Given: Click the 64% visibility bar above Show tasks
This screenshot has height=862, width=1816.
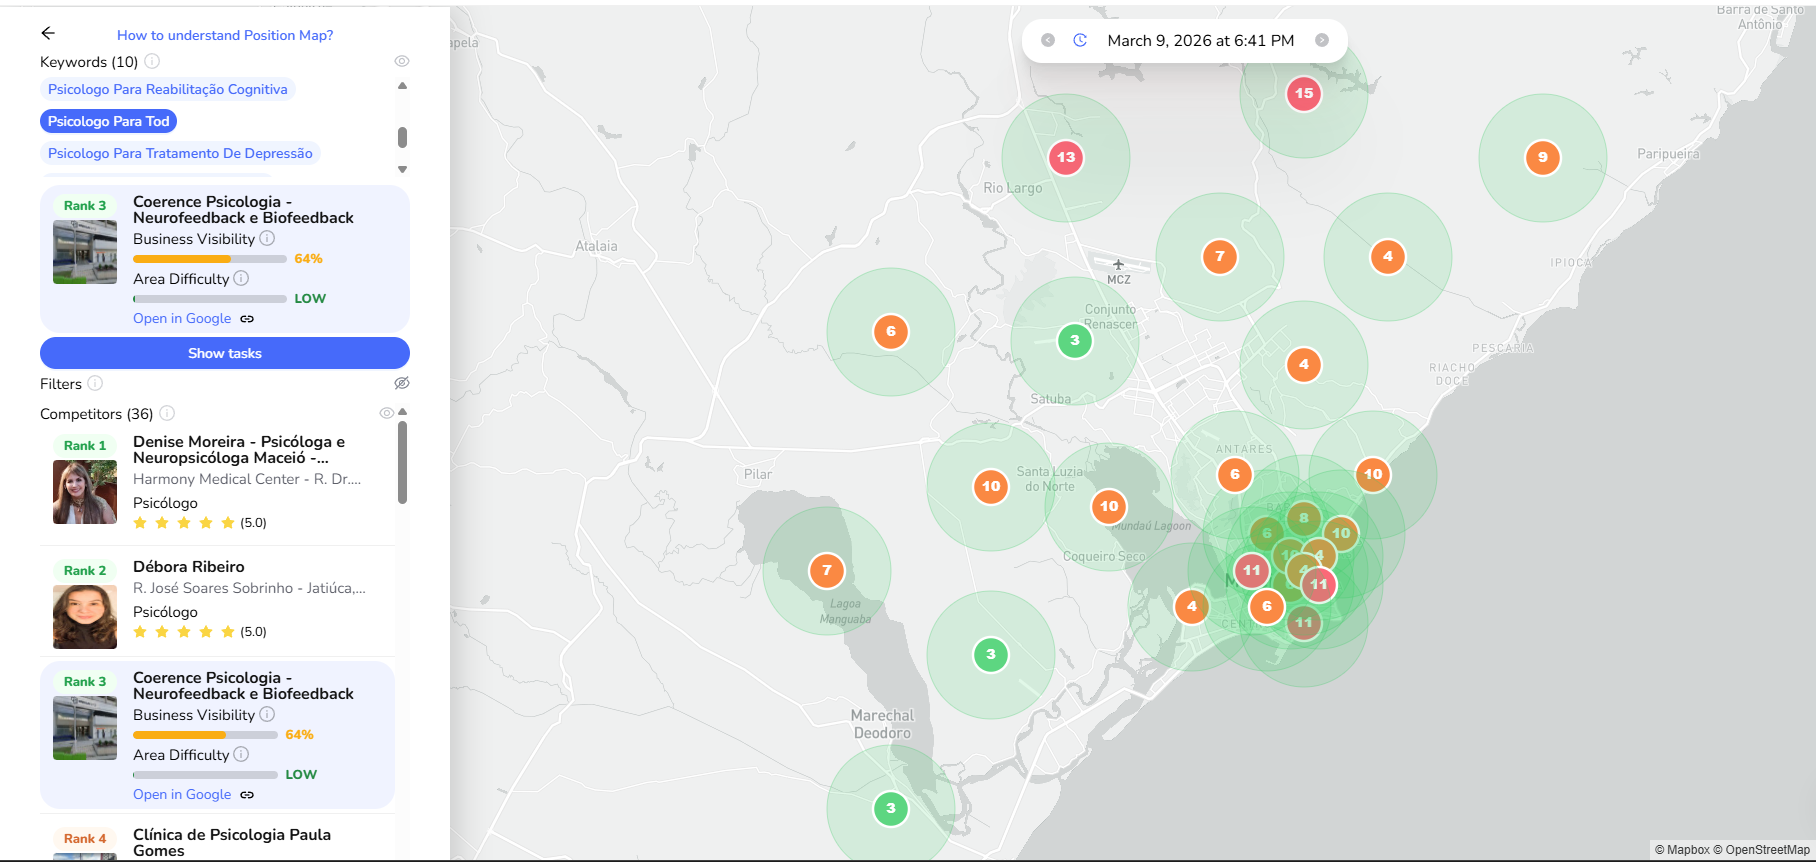Looking at the screenshot, I should click(210, 259).
